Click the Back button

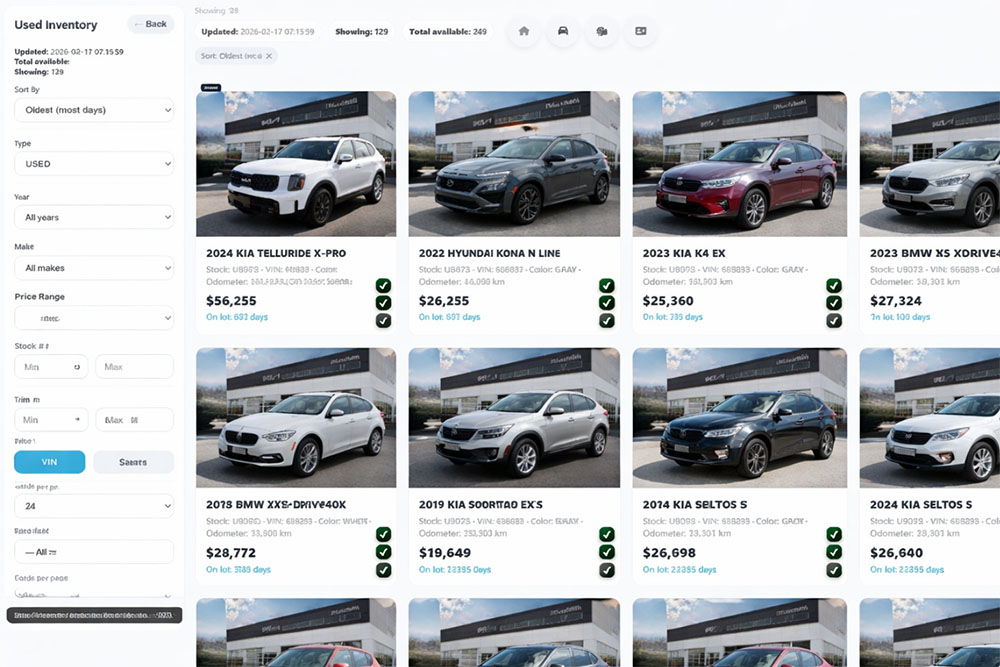tap(151, 23)
